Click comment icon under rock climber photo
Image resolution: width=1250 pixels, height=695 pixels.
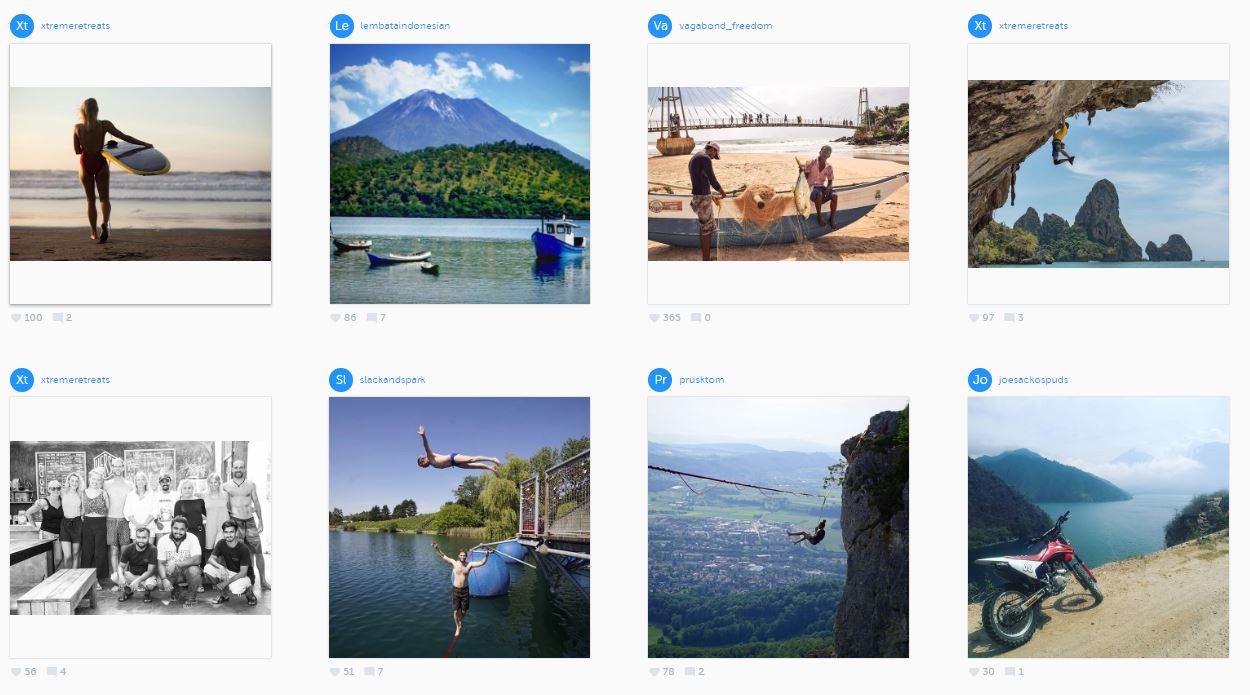(x=1009, y=318)
